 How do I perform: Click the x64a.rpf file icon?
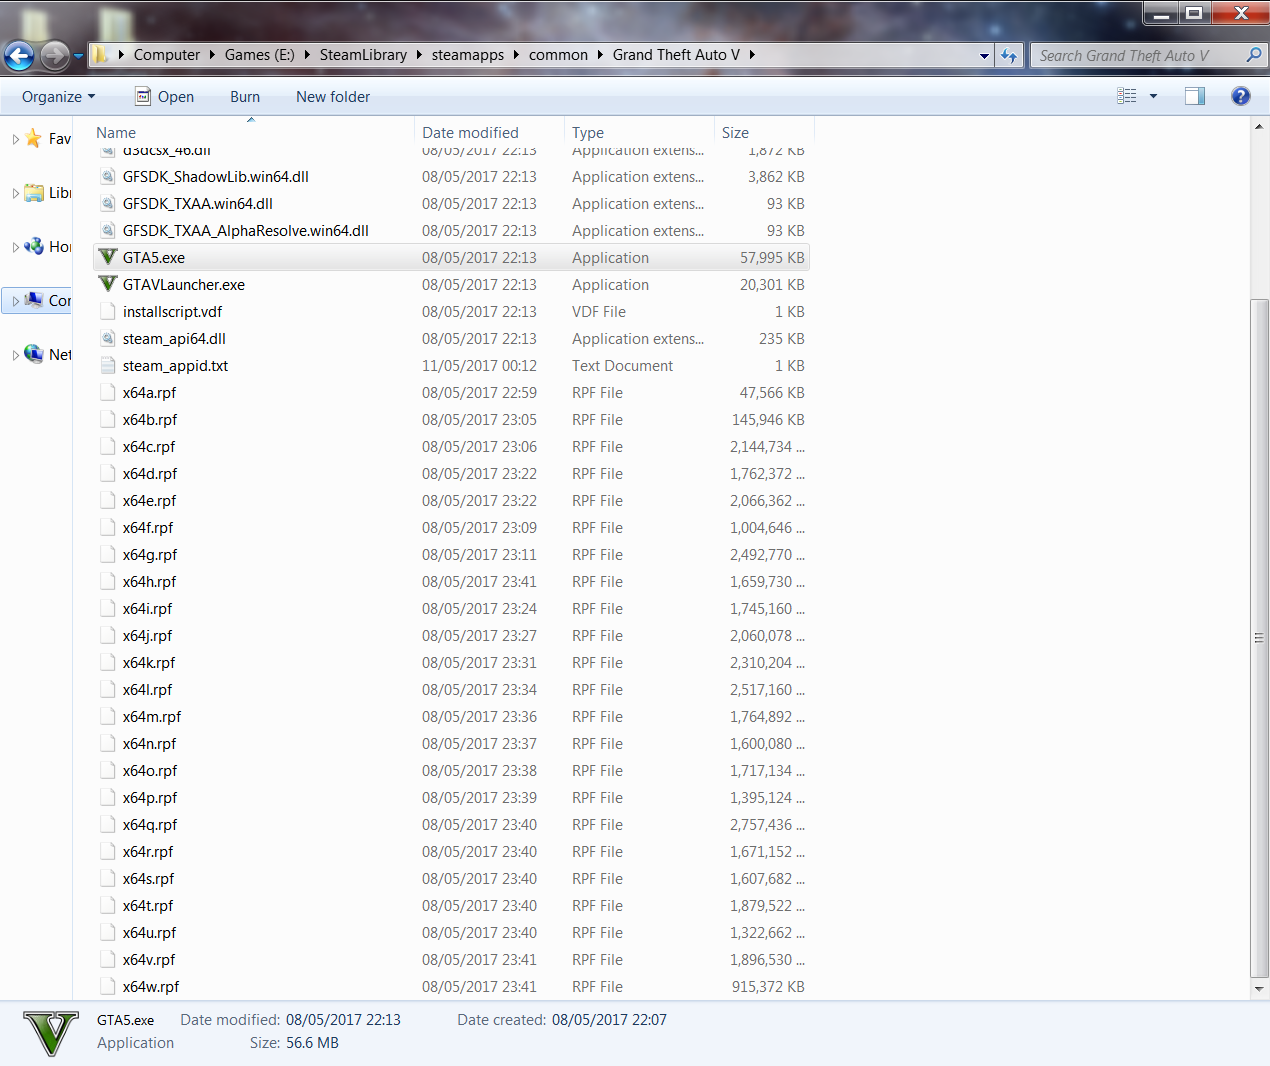point(108,392)
